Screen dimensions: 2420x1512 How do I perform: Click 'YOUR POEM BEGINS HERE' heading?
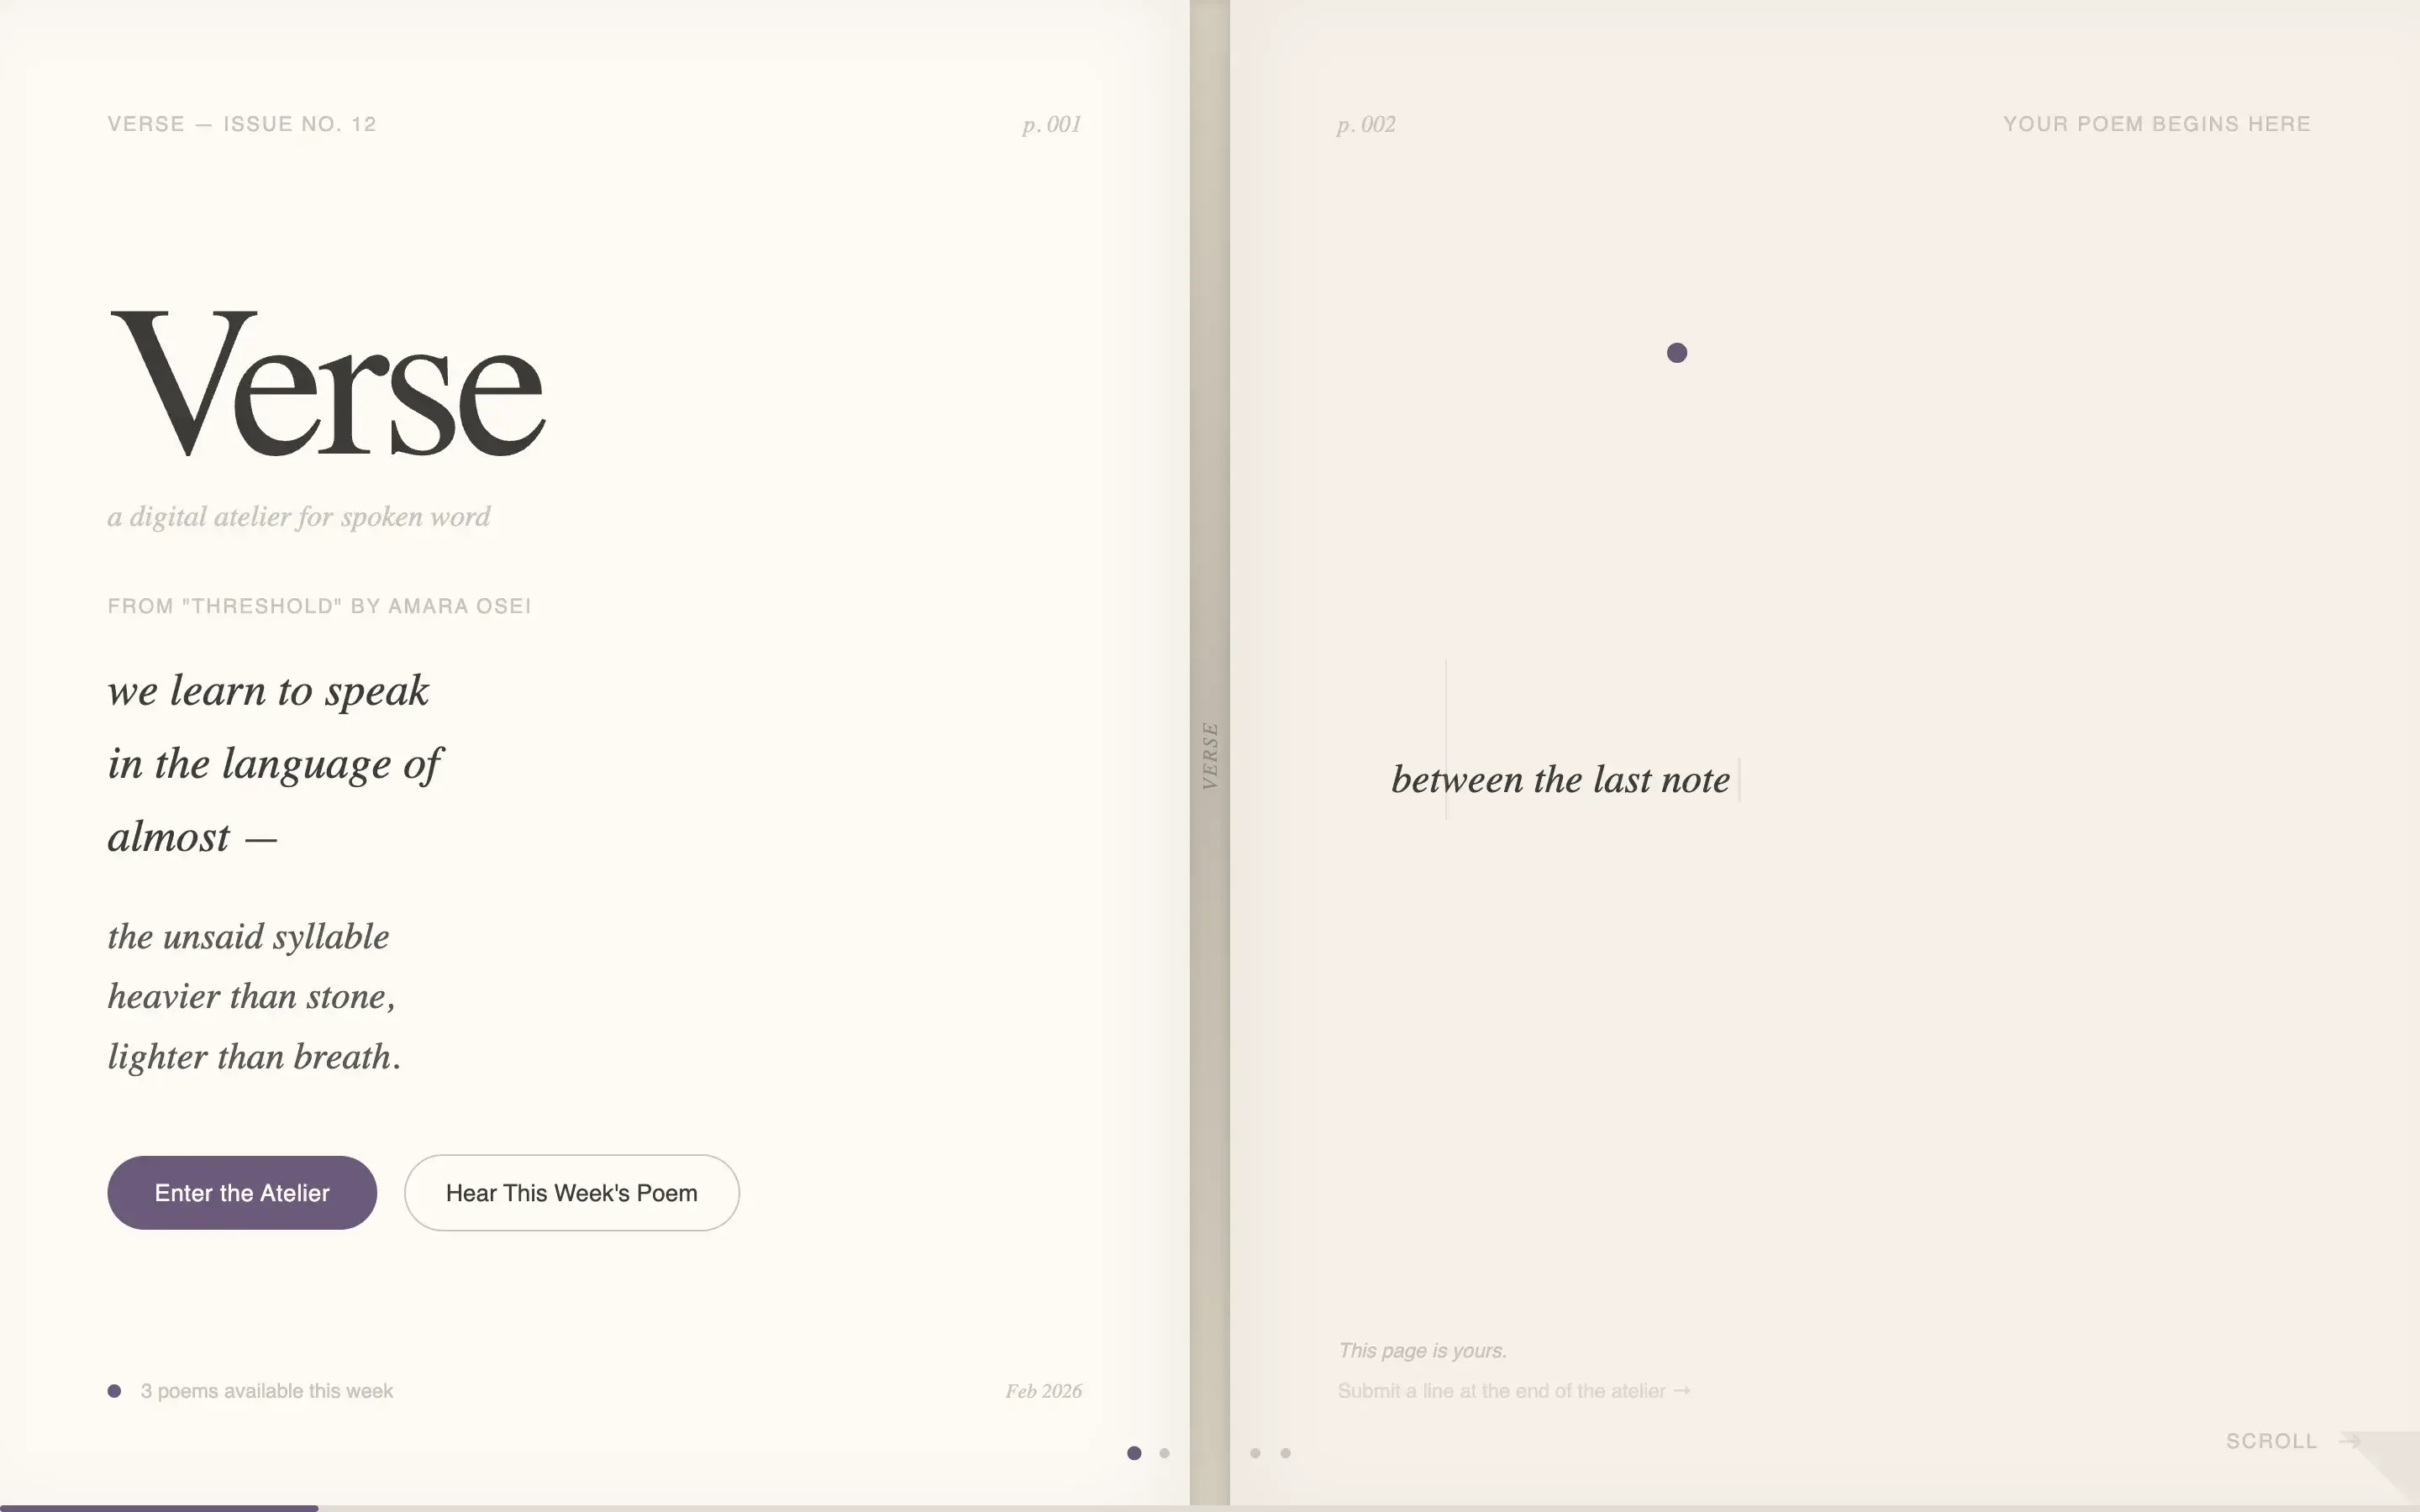(2157, 124)
